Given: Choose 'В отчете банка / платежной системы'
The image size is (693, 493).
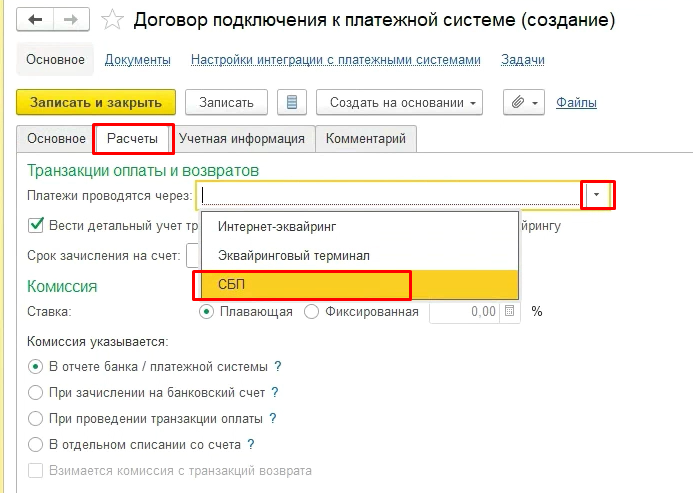Looking at the screenshot, I should click(35, 367).
